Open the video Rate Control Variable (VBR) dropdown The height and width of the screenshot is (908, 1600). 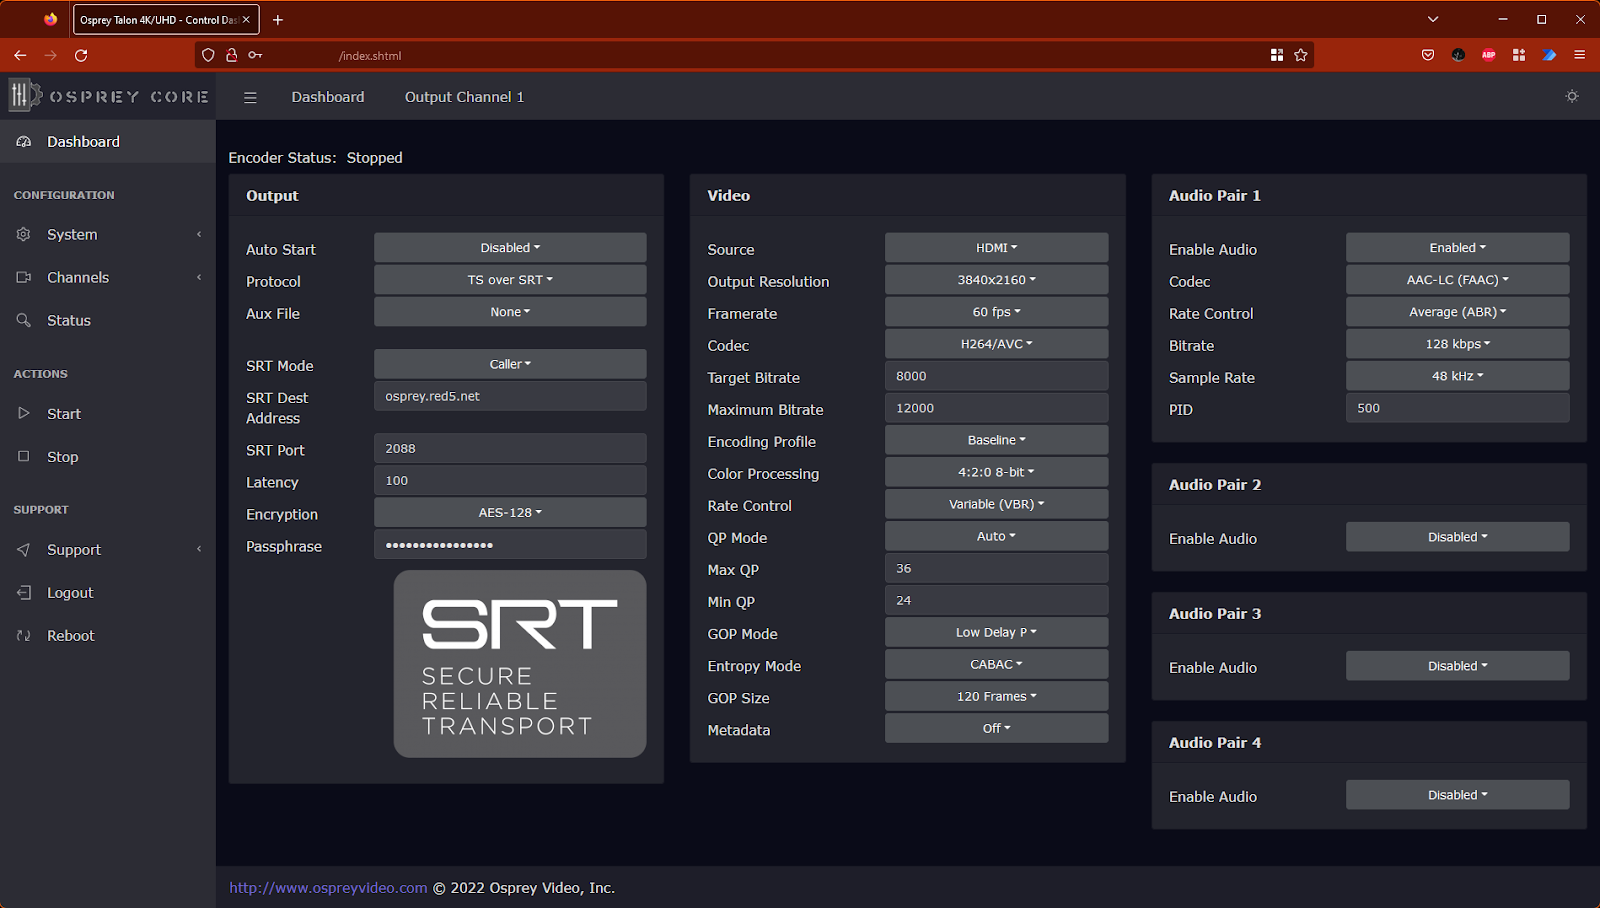tap(996, 504)
